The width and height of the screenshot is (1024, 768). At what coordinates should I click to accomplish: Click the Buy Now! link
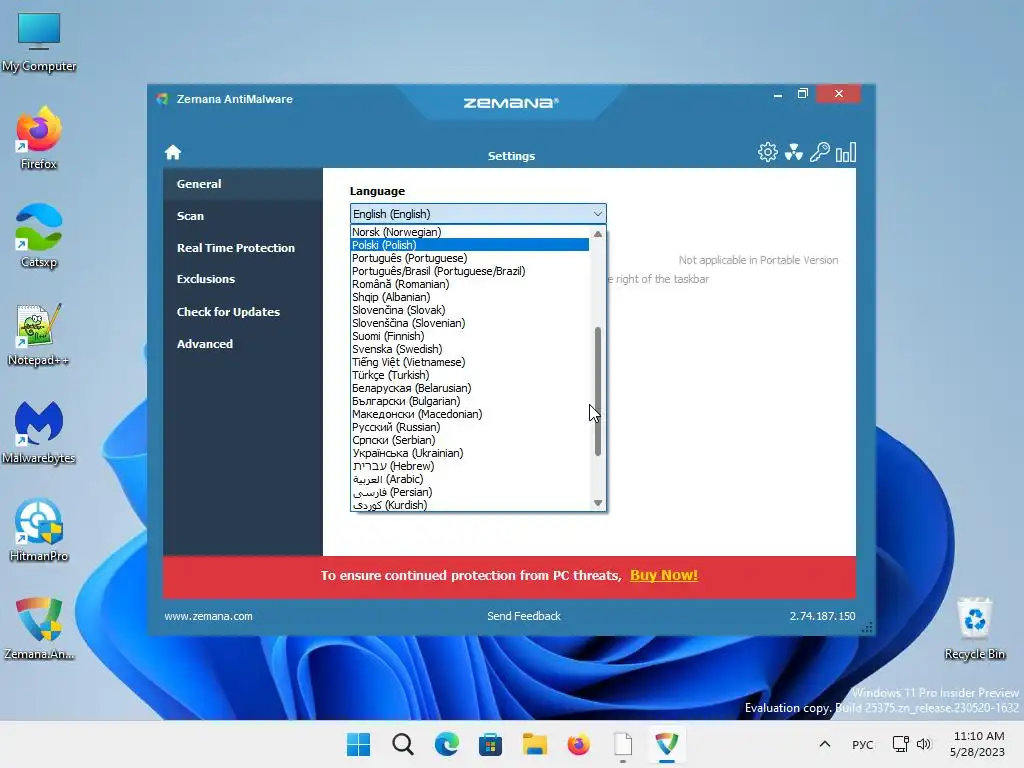(664, 575)
